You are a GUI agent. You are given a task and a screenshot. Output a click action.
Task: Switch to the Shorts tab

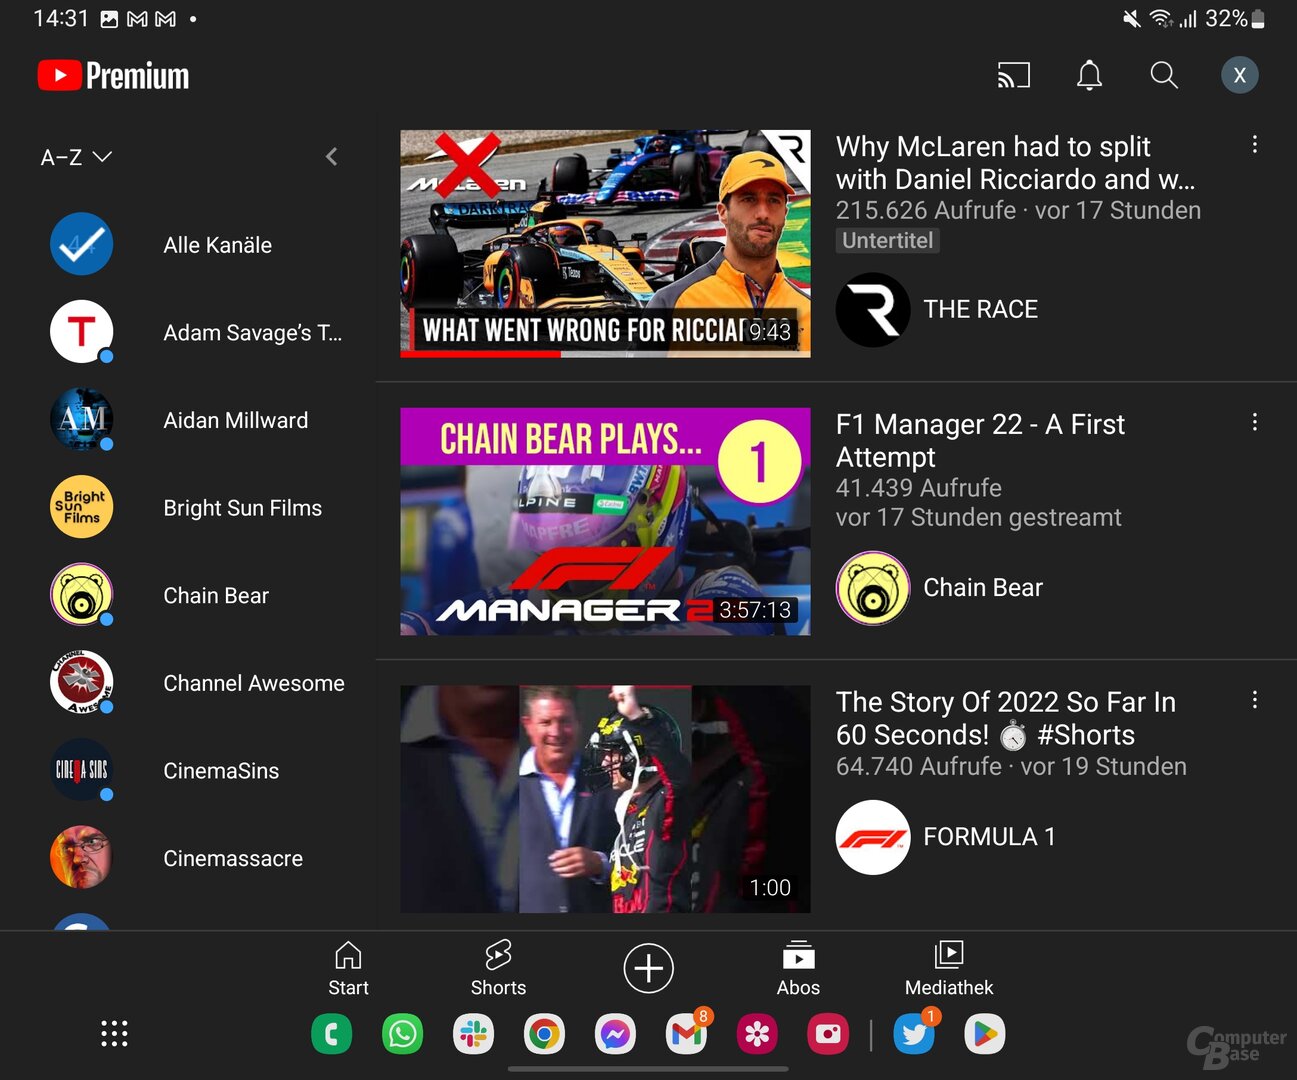pos(498,968)
